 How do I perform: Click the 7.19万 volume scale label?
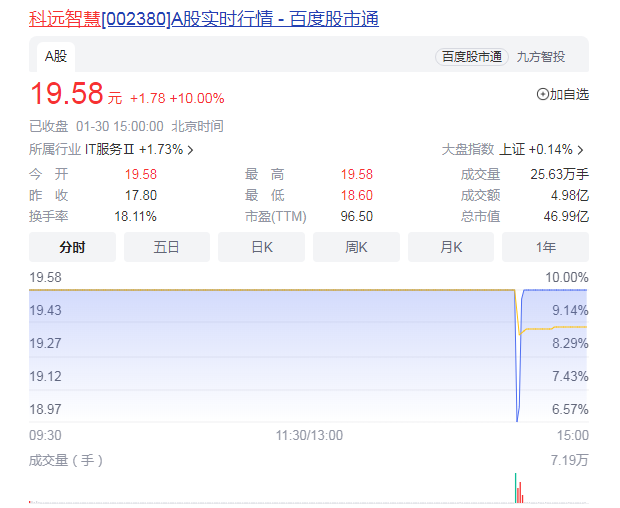(x=569, y=461)
